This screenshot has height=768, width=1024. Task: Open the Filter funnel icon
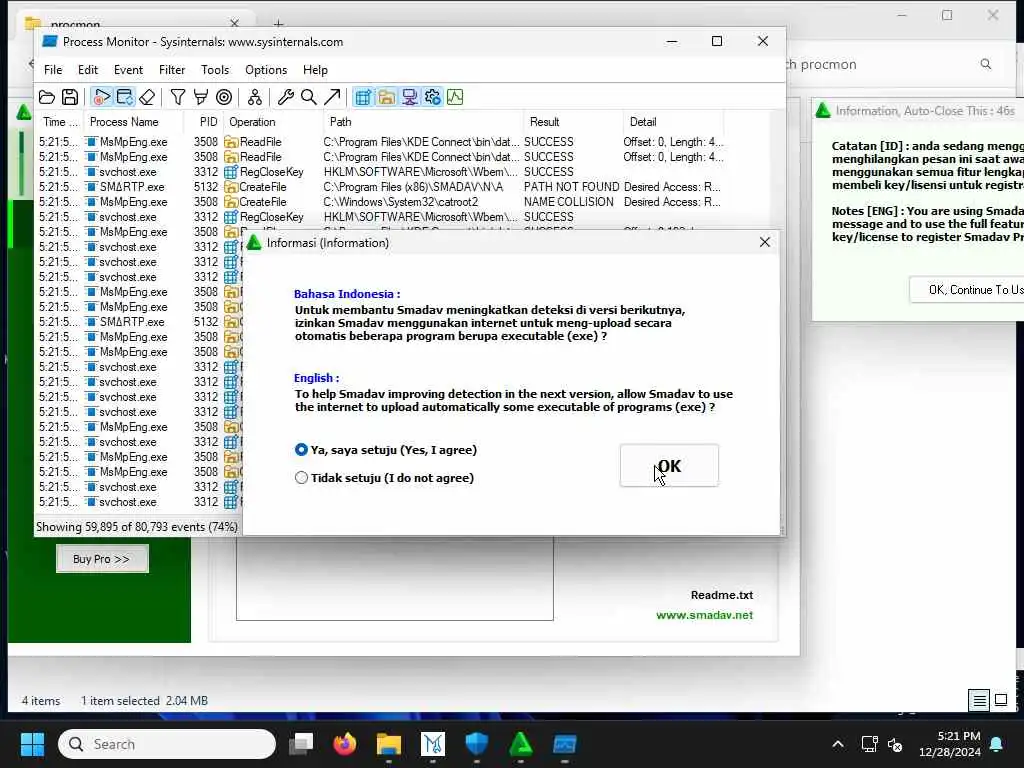tap(178, 97)
